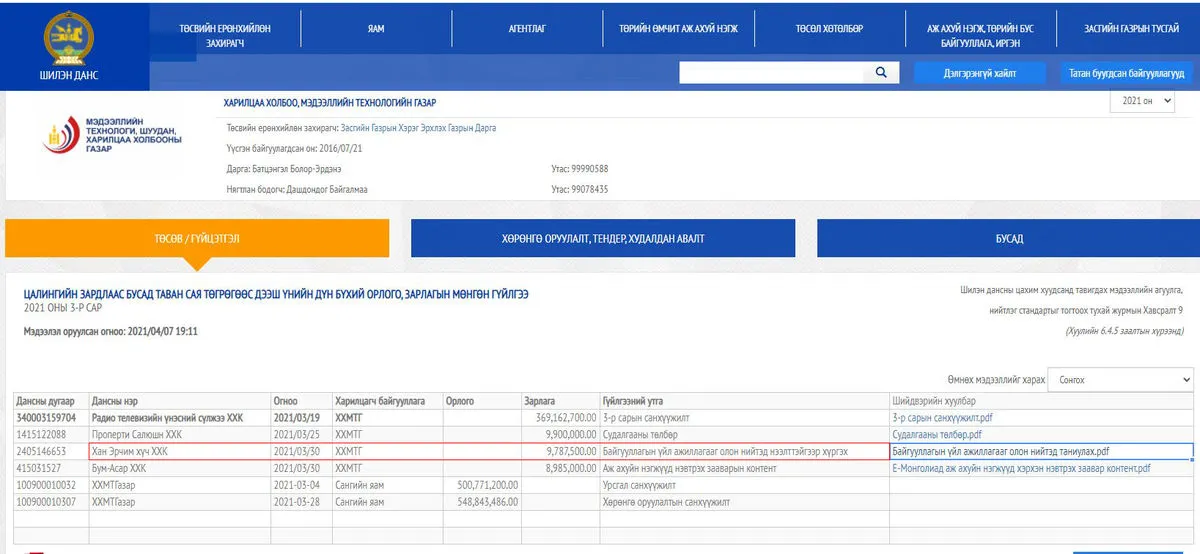Click the agency logo image

click(110, 135)
